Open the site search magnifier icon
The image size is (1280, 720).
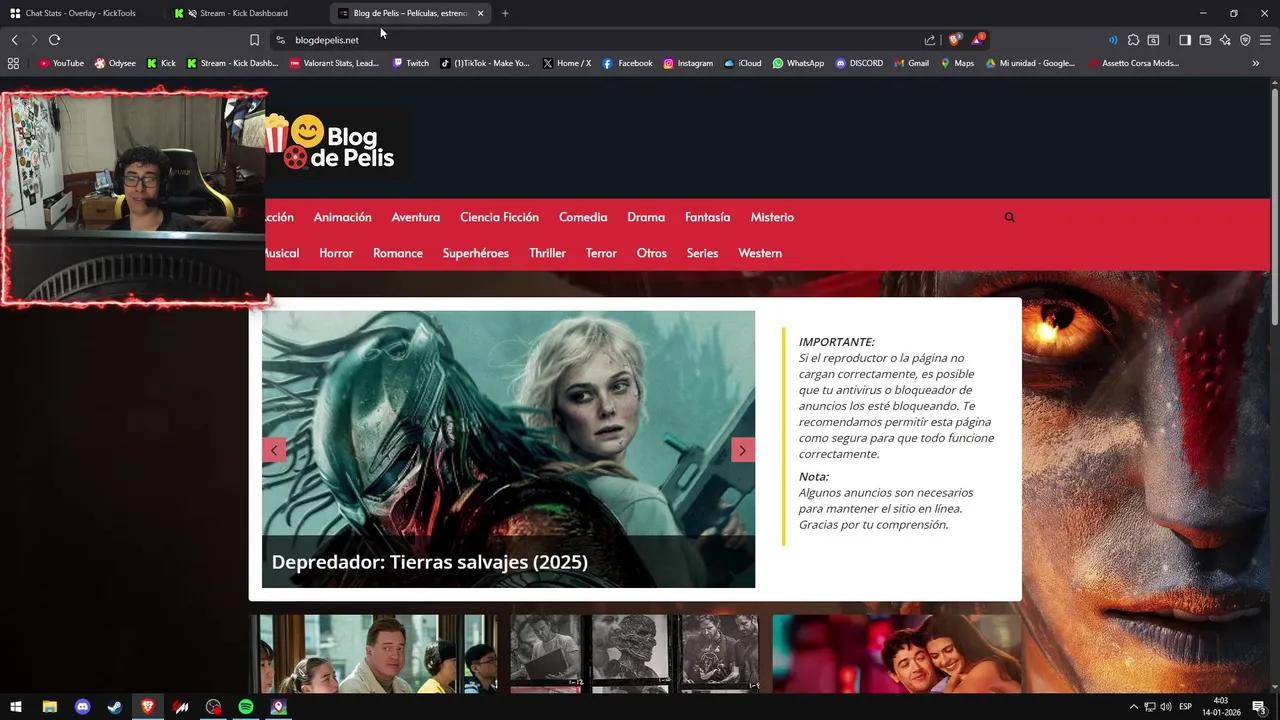(1009, 217)
